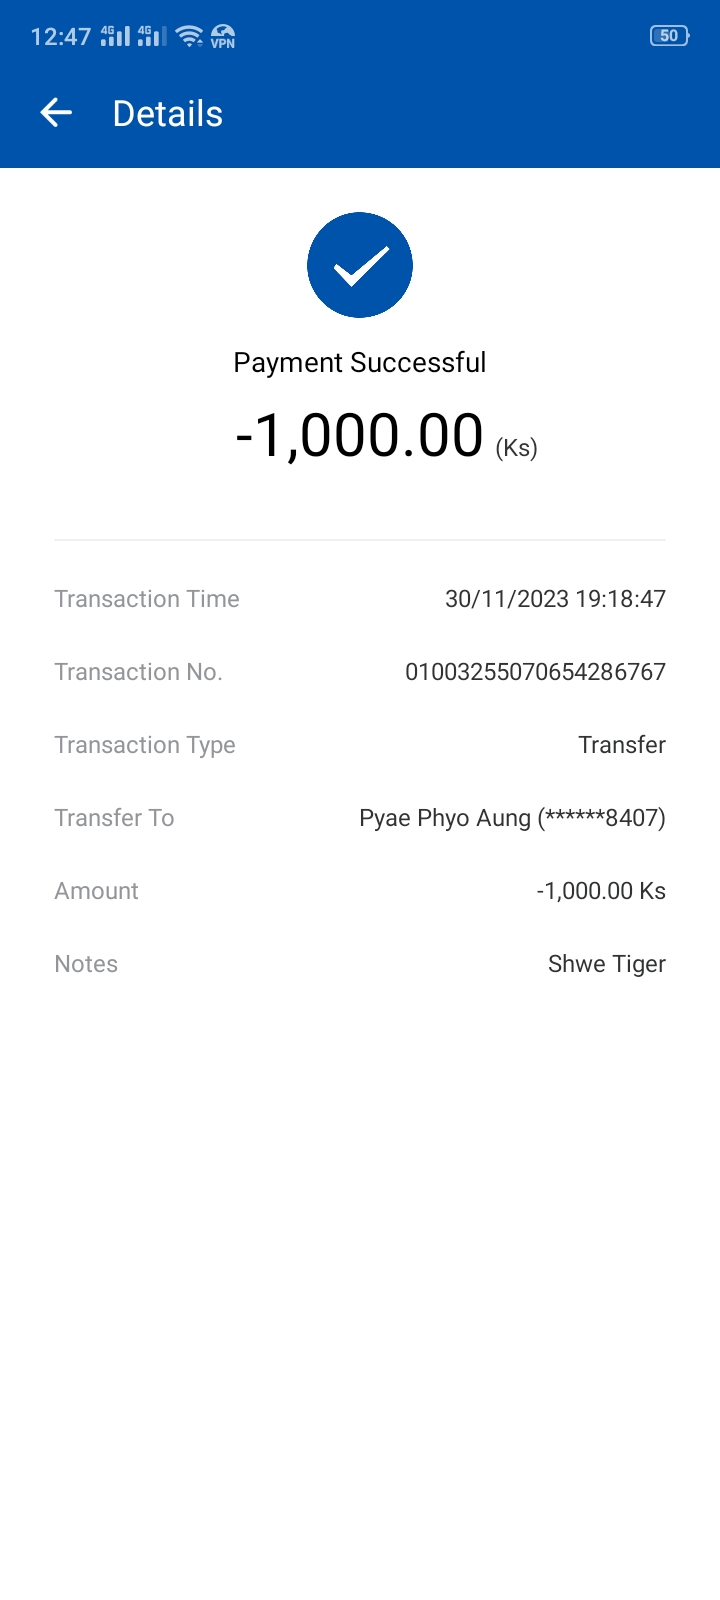Tap the battery indicator icon
Viewport: 720px width, 1600px height.
pos(668,36)
